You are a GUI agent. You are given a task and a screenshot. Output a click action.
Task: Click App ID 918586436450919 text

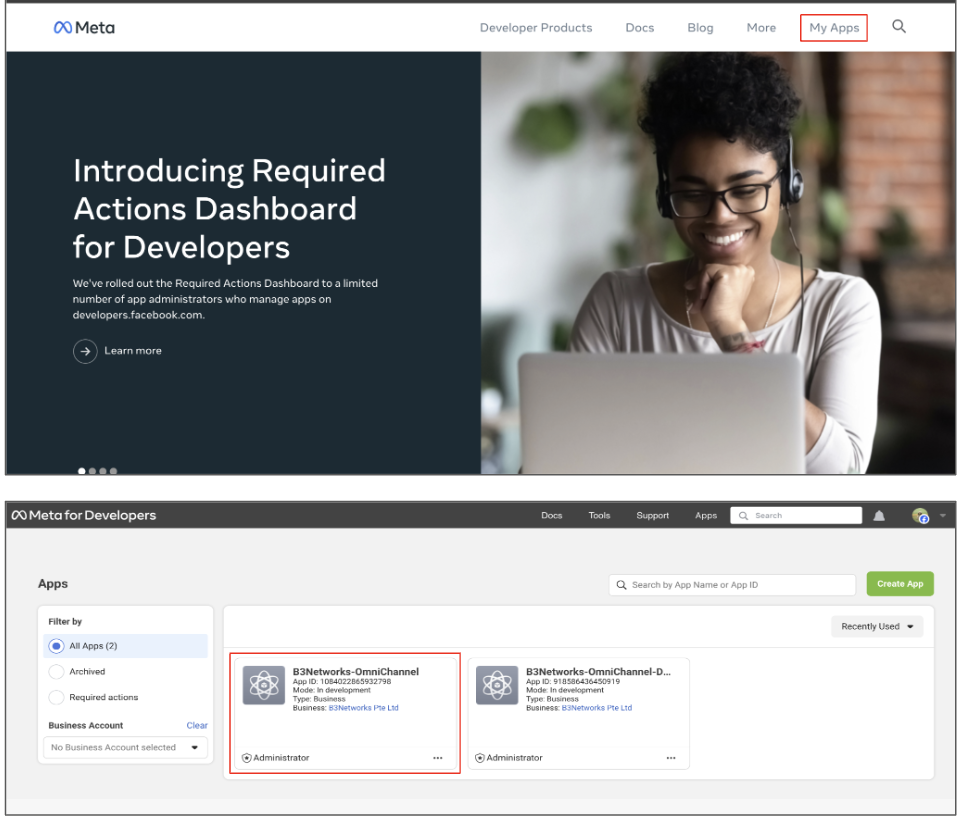coord(573,681)
